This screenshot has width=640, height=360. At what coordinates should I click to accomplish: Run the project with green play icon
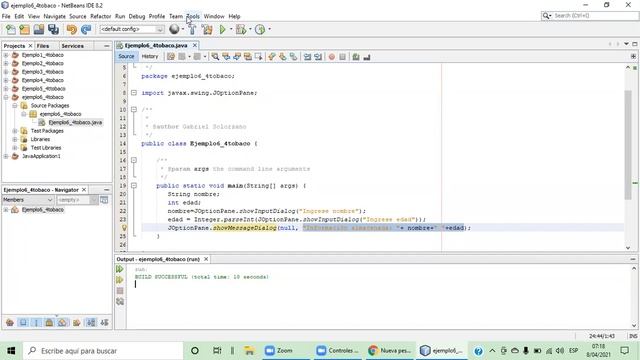coord(222,29)
